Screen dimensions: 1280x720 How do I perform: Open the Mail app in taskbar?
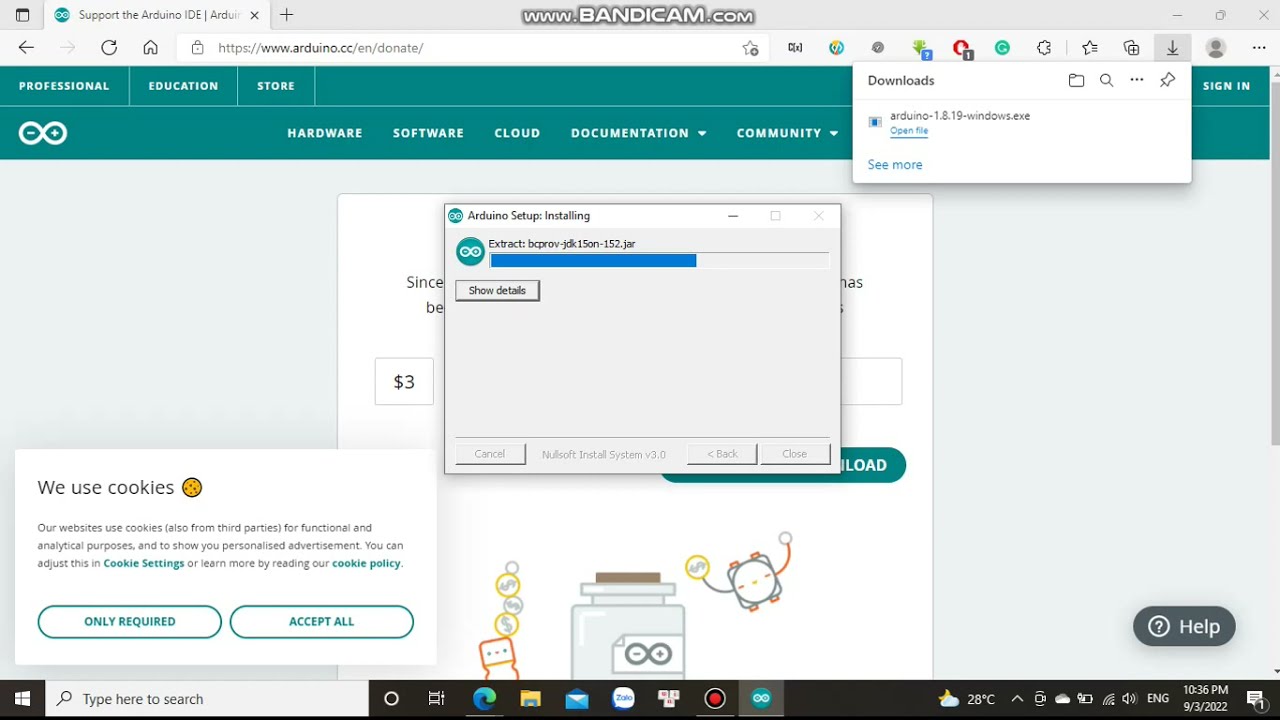pyautogui.click(x=577, y=699)
